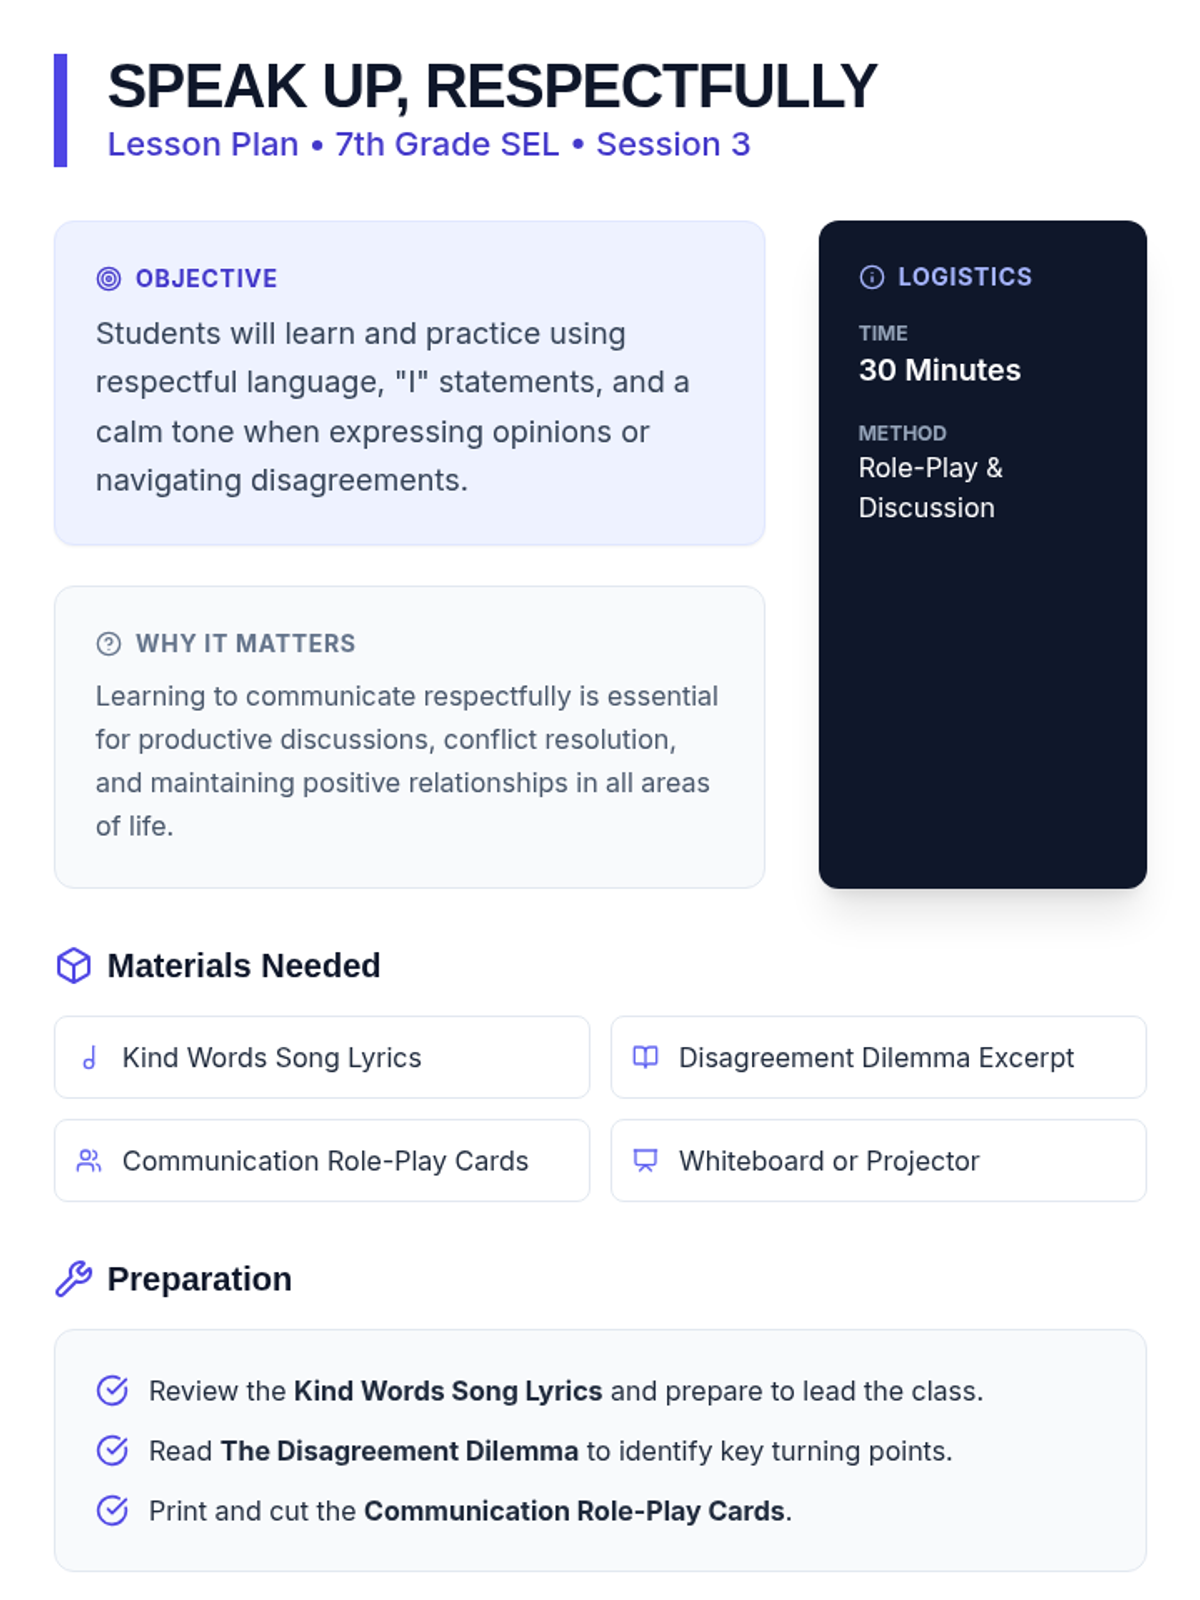This screenshot has width=1200, height=1600.
Task: Toggle check circle for reviewing song lyrics
Action: click(x=112, y=1391)
